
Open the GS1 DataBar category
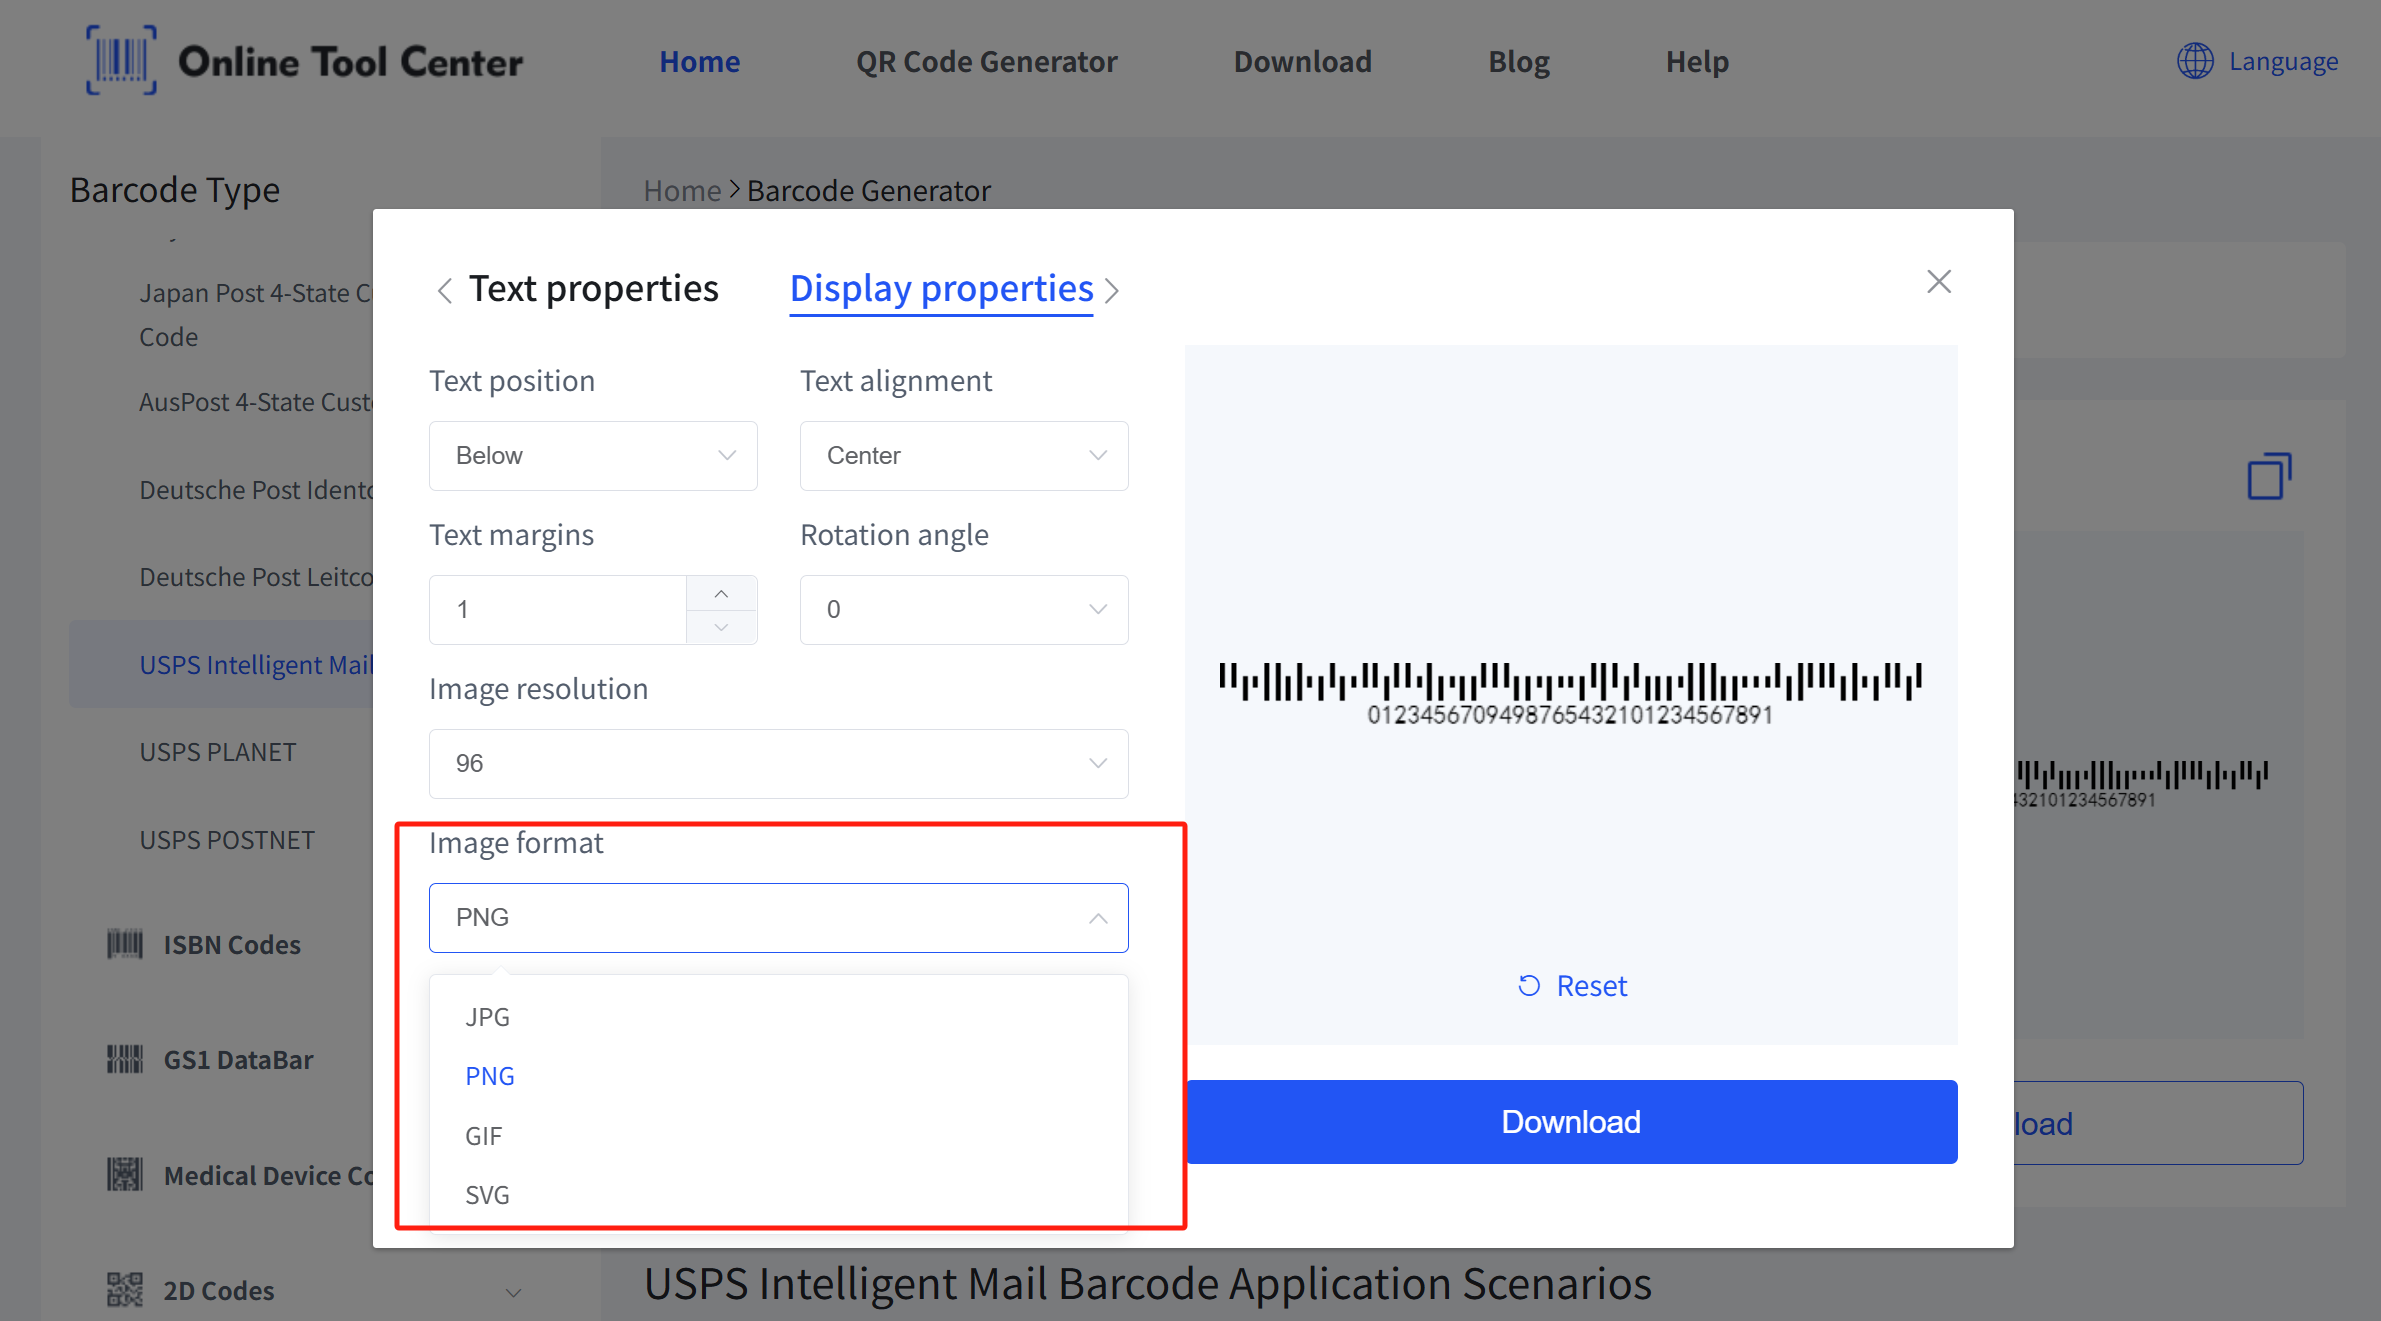click(x=238, y=1060)
